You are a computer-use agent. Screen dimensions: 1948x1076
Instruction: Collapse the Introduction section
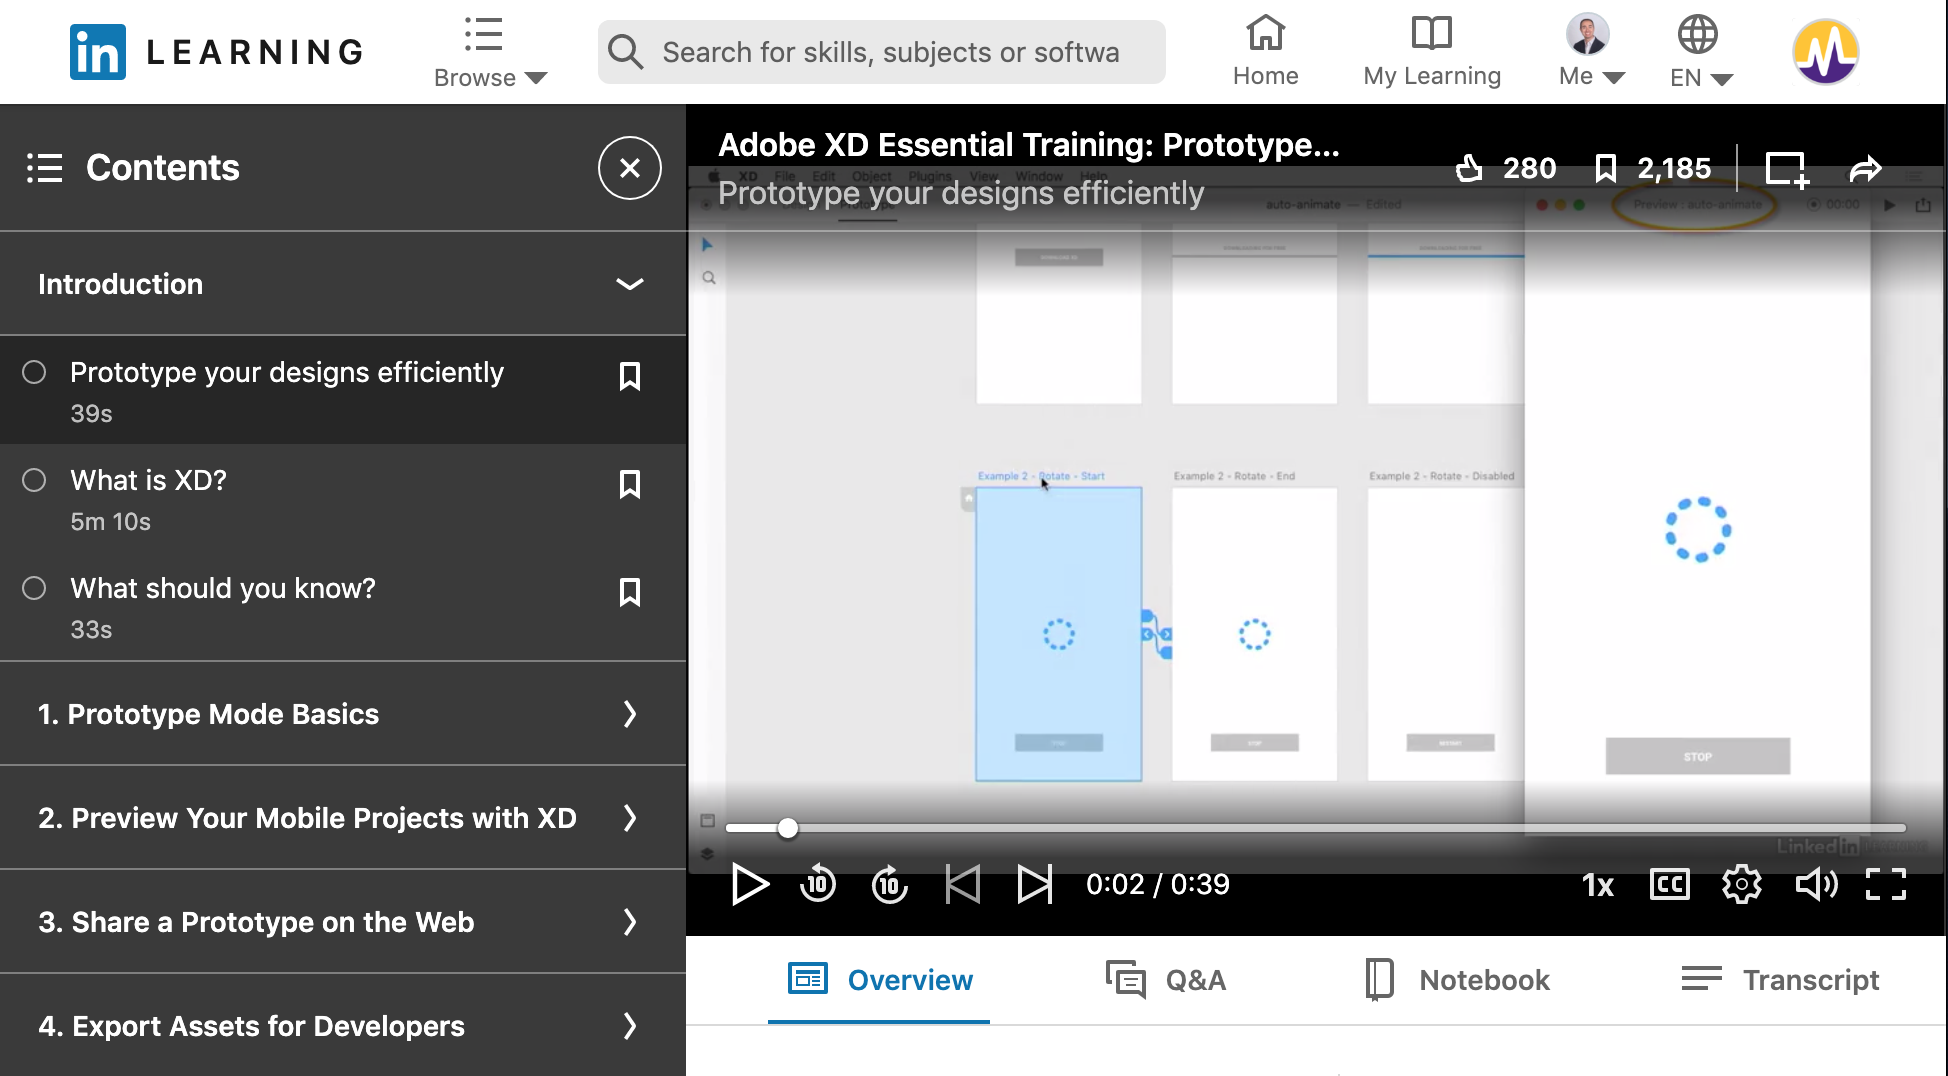[629, 284]
